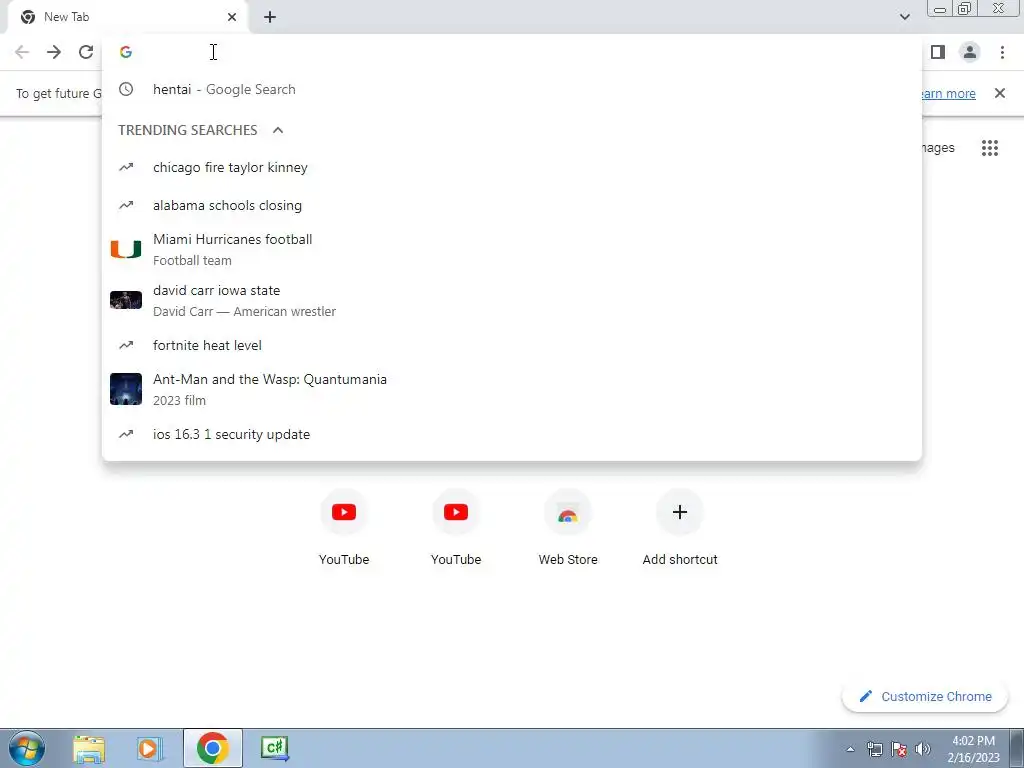
Task: Open Windows Explorer from the taskbar
Action: pyautogui.click(x=89, y=748)
